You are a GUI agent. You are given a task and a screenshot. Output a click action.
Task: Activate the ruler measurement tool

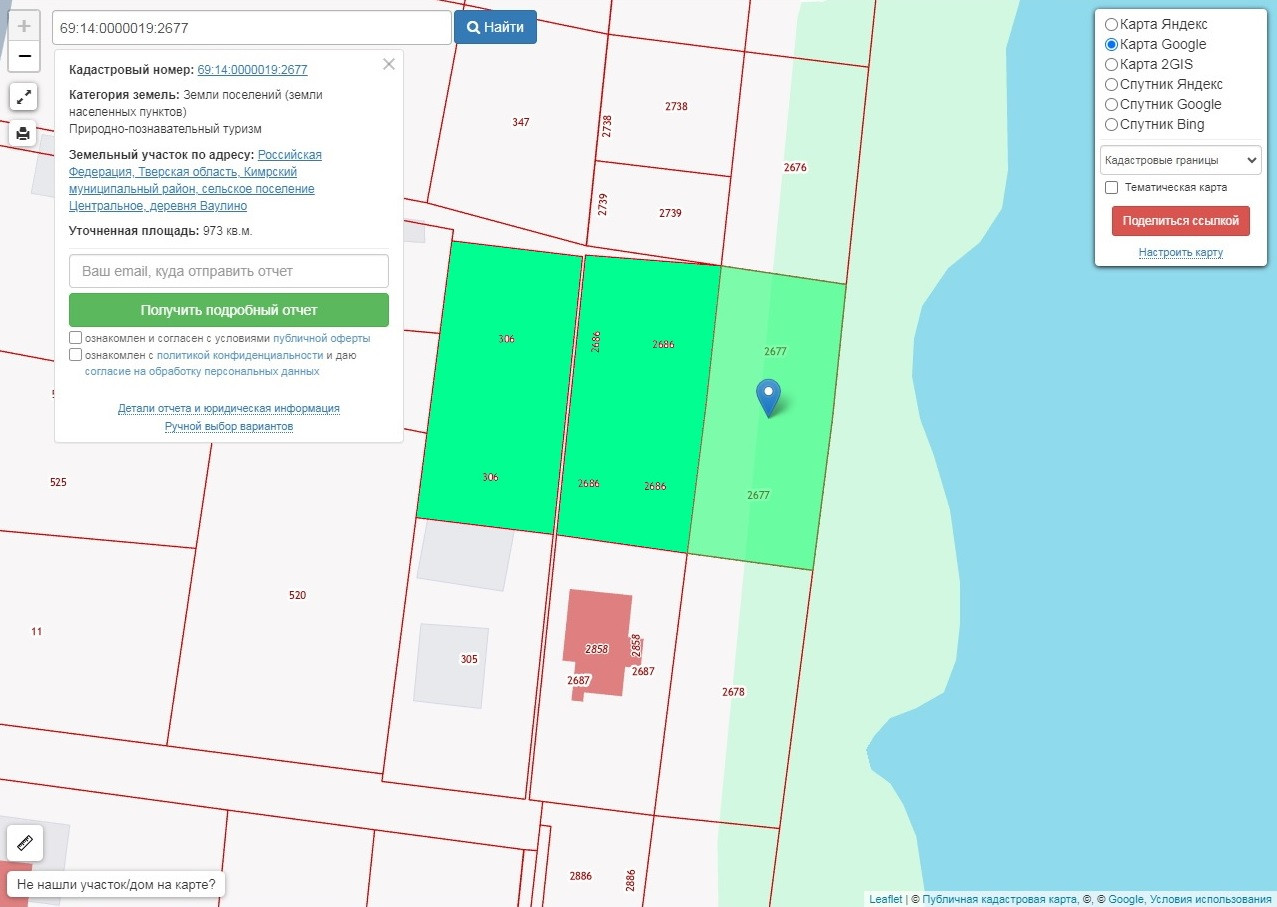click(x=26, y=843)
